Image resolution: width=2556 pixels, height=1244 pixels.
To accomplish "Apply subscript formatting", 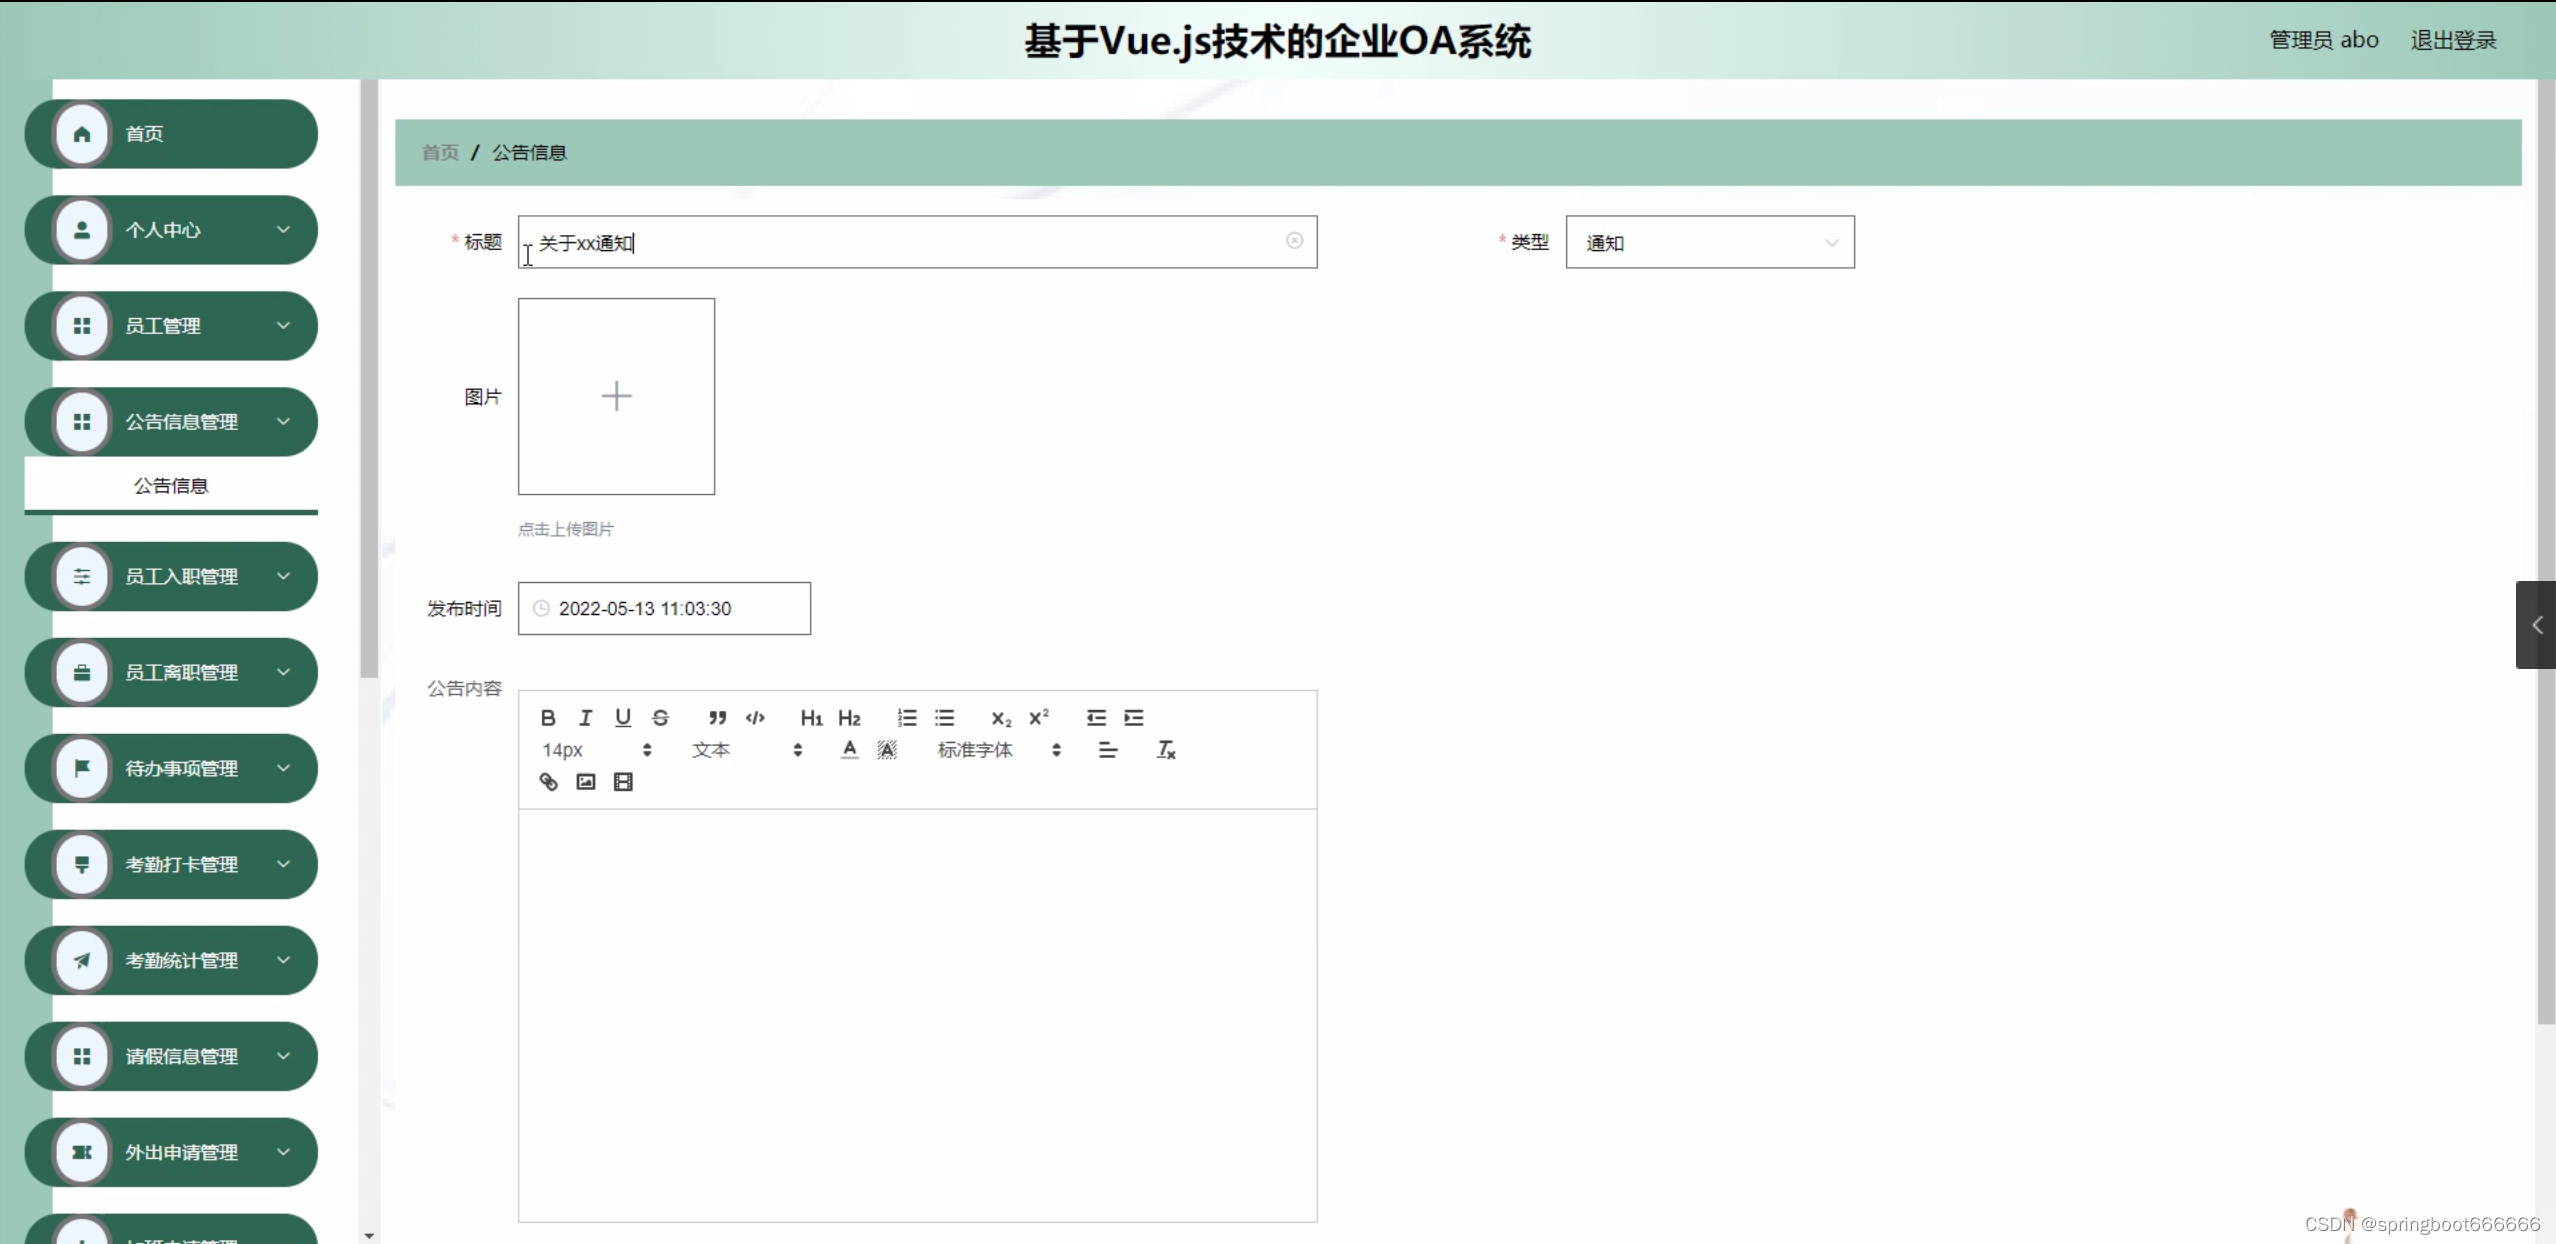I will pyautogui.click(x=1001, y=718).
